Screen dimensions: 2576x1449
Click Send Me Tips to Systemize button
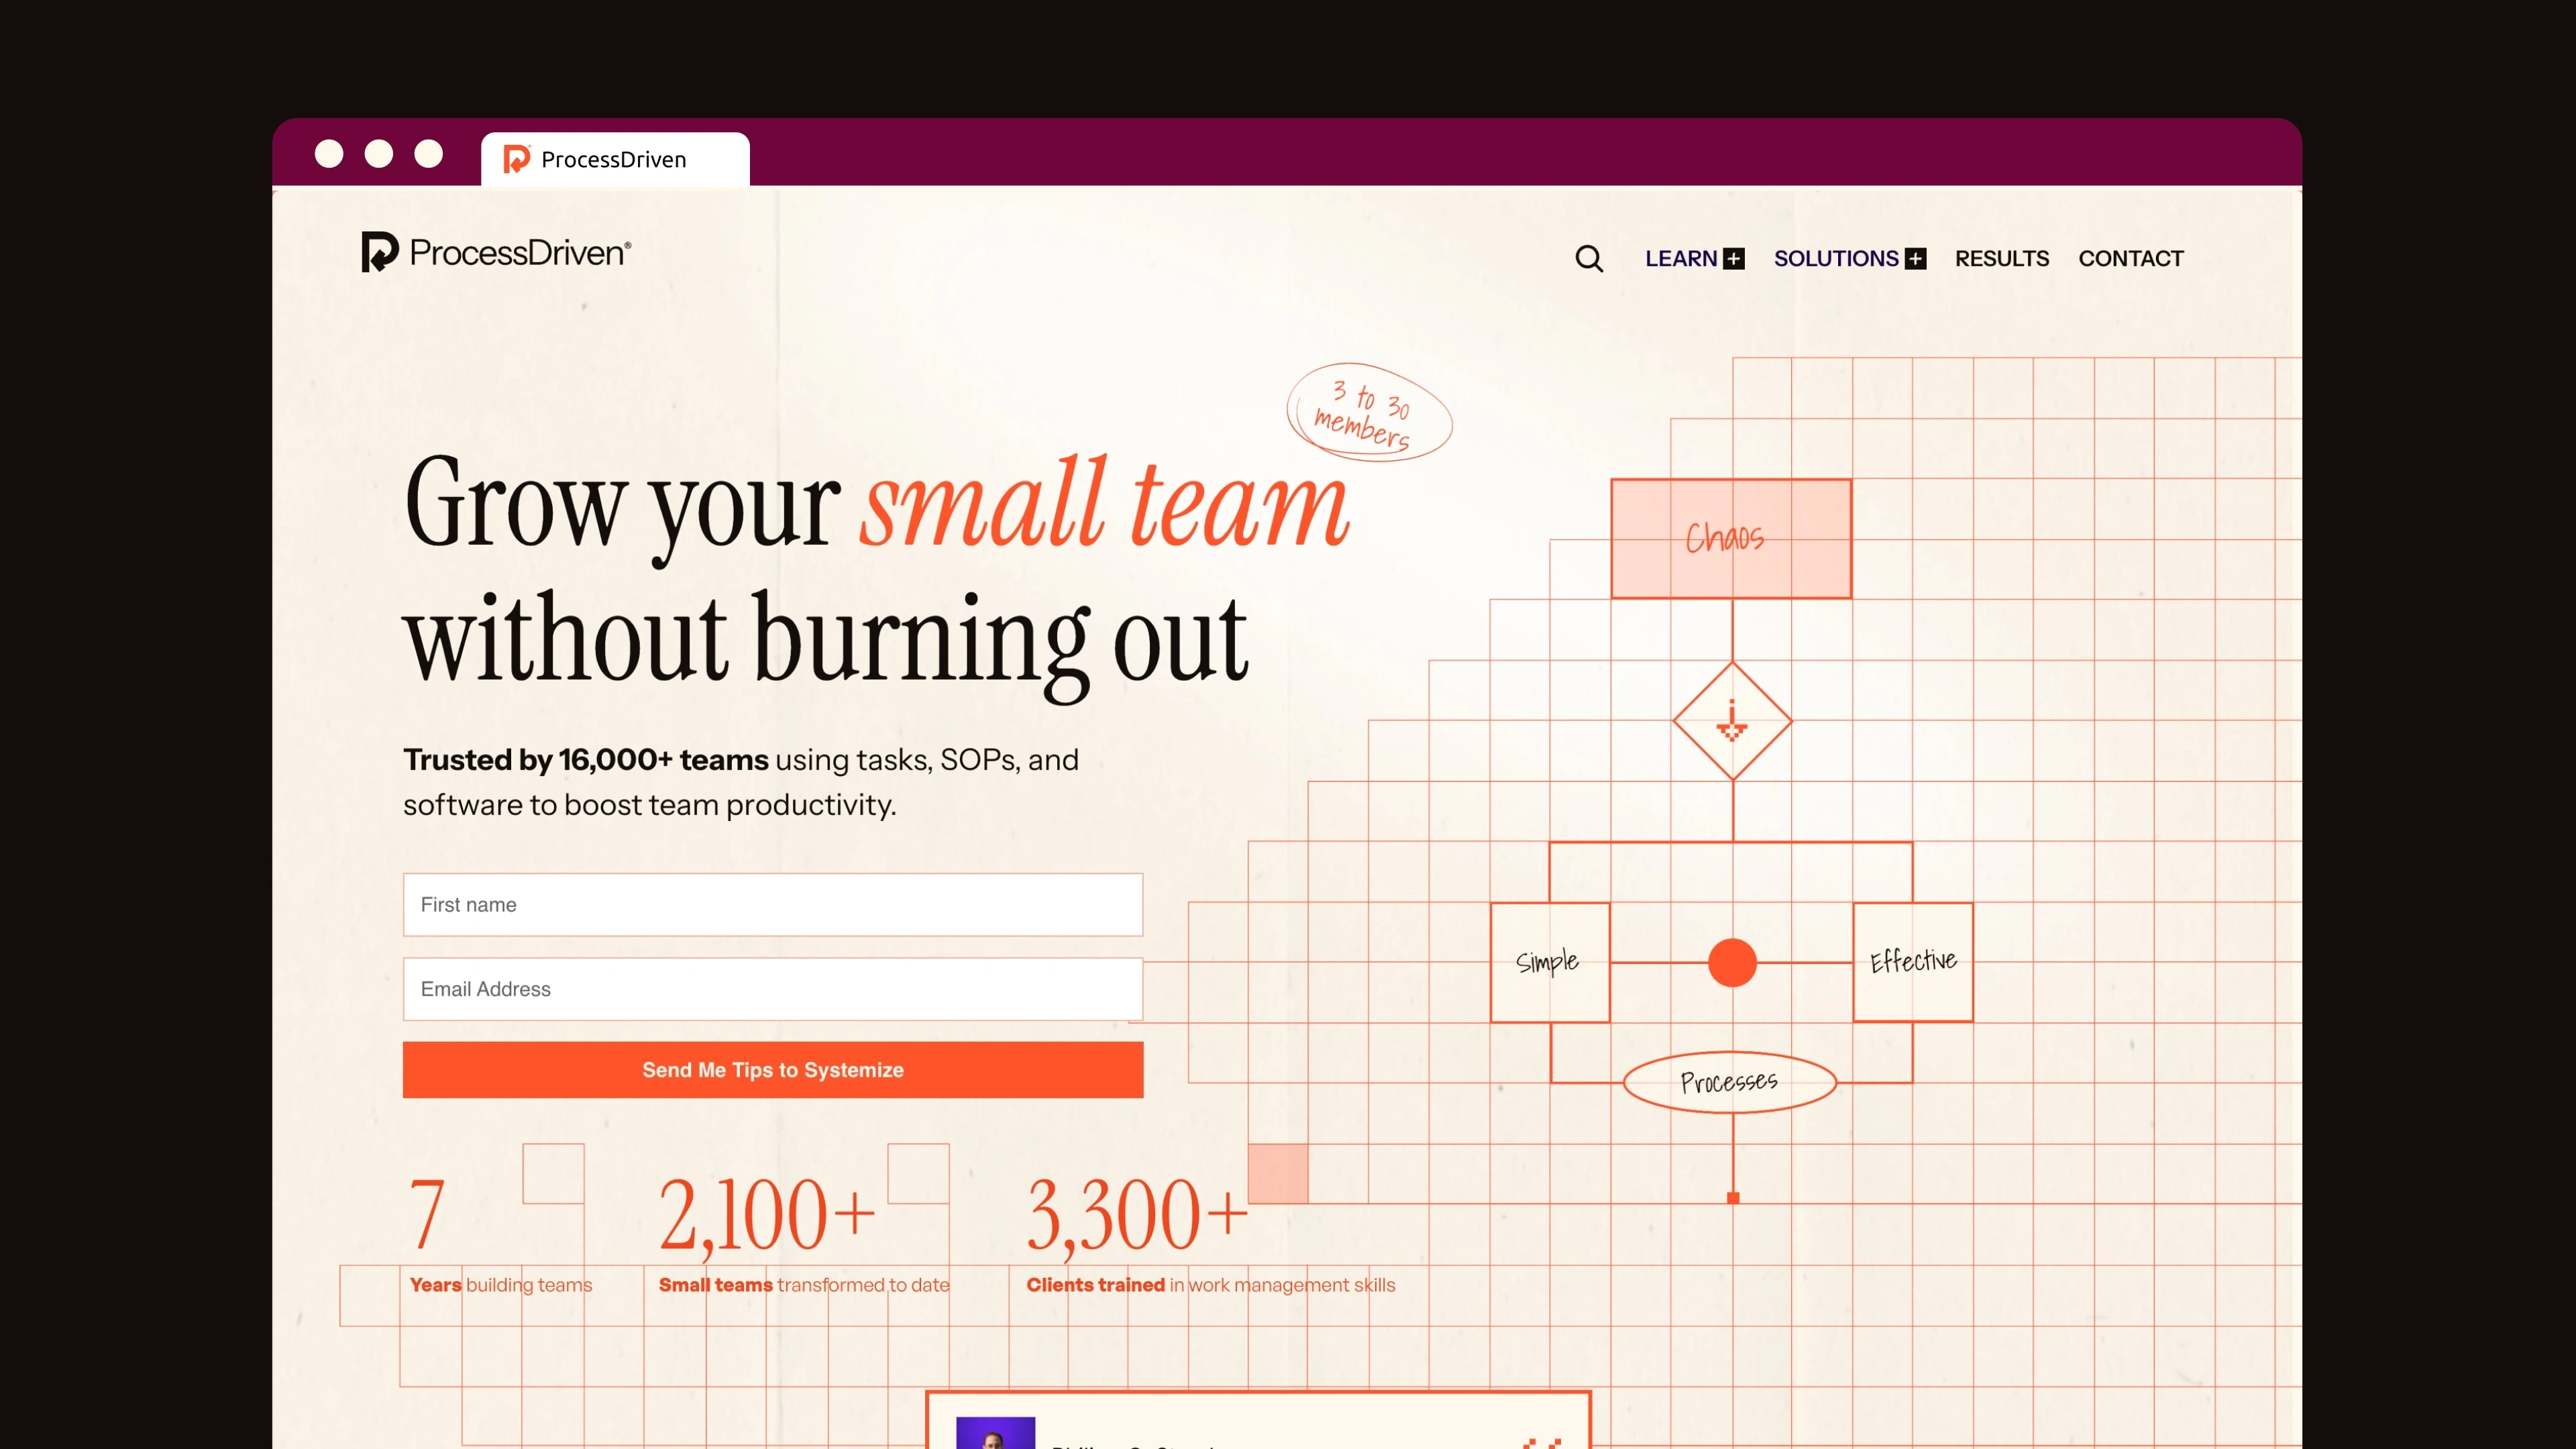(772, 1070)
